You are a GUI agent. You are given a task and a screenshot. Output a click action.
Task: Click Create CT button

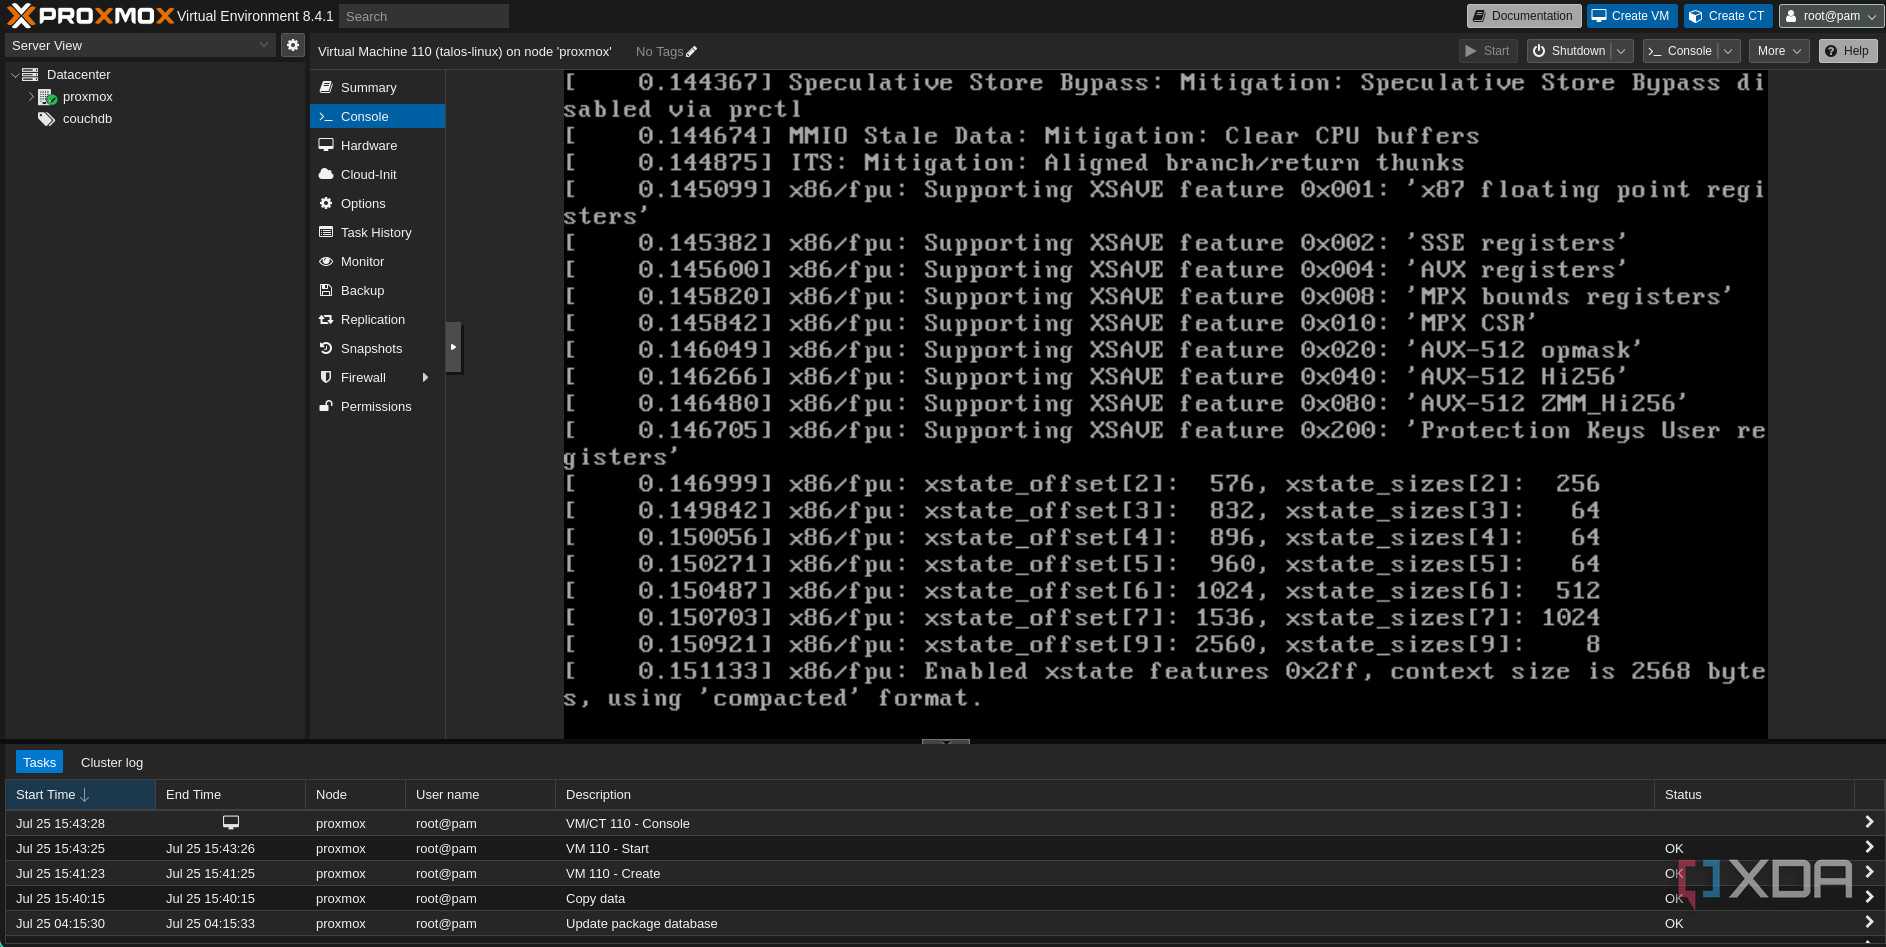point(1728,16)
